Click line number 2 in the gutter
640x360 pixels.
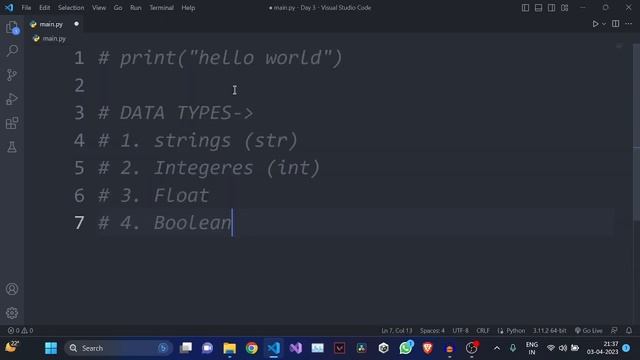79,85
